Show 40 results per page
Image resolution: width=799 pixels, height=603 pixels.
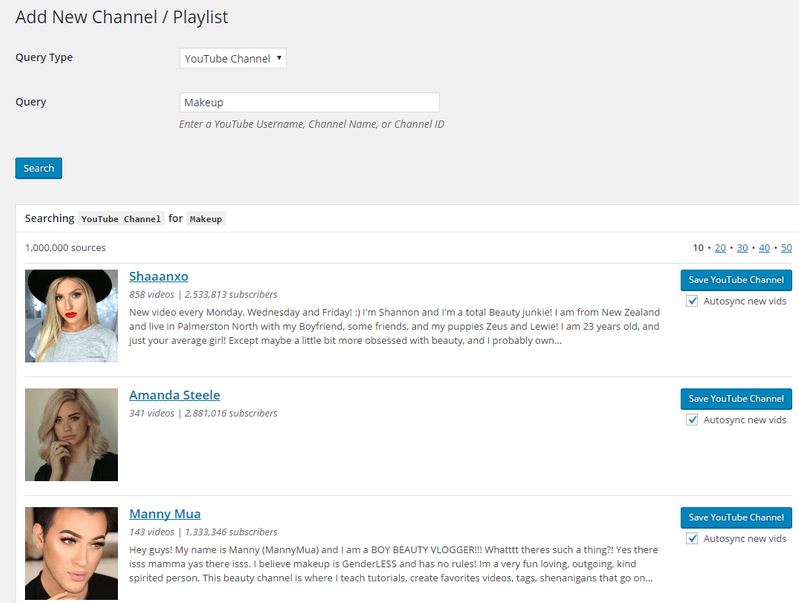click(x=764, y=248)
